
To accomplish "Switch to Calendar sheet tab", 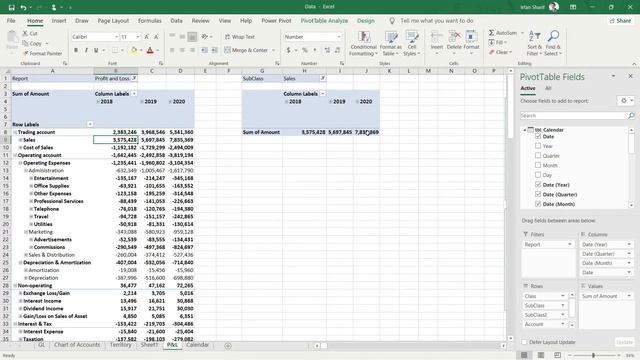I will [x=198, y=345].
